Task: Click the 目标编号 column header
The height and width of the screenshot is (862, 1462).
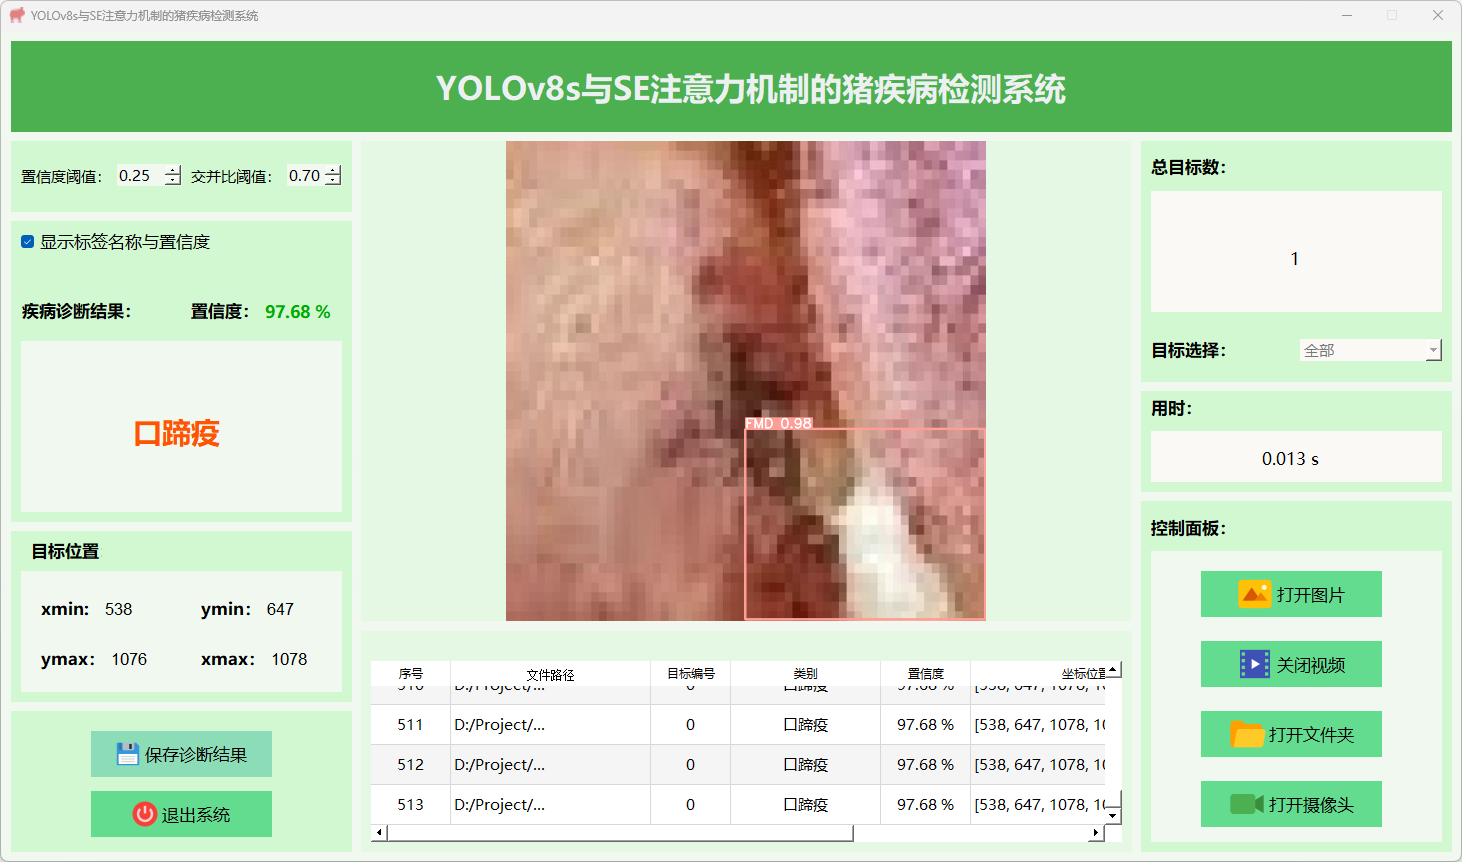Action: (691, 674)
